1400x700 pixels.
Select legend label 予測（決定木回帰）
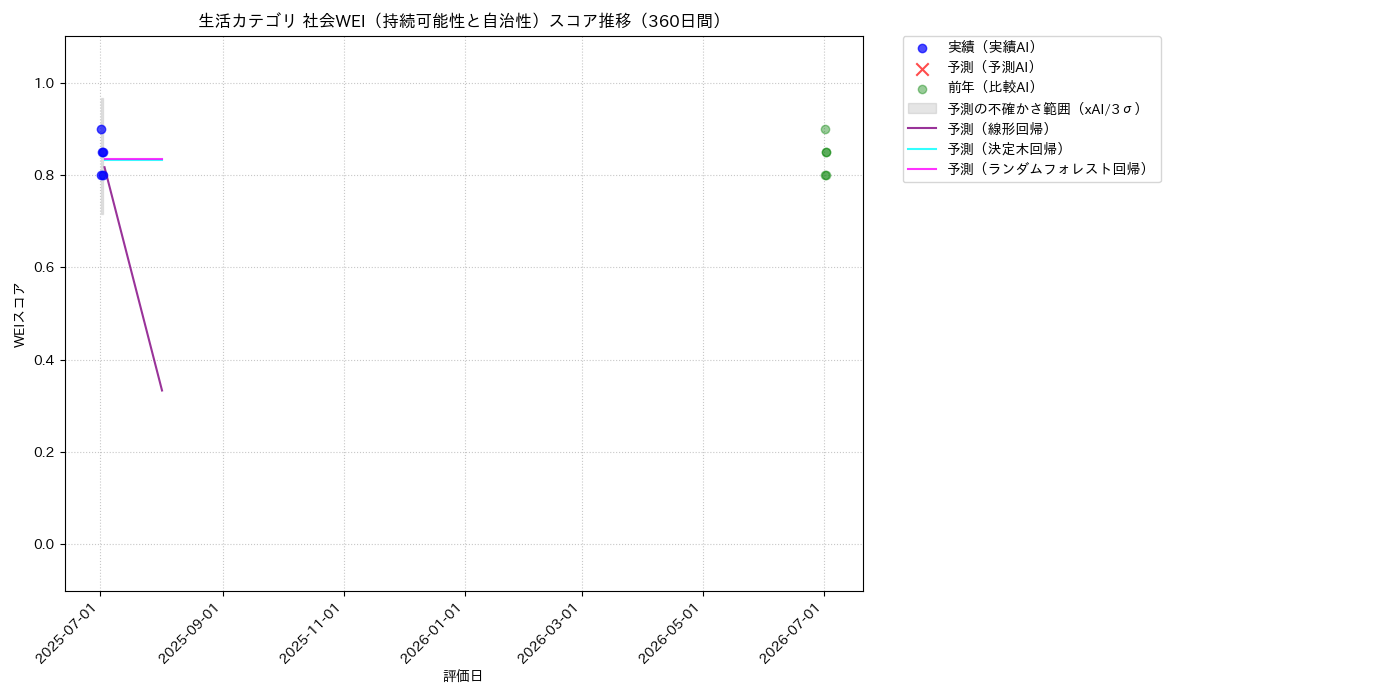1006,149
